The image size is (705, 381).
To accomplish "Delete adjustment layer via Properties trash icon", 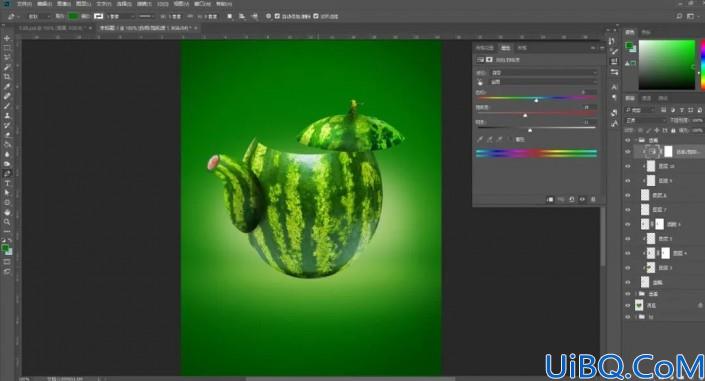I will tap(593, 199).
